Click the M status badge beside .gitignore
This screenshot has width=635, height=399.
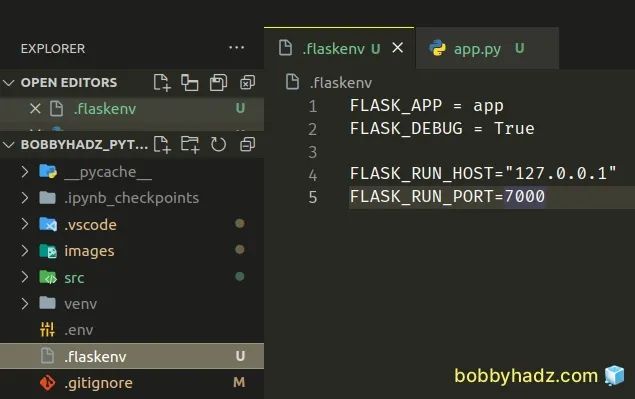[239, 382]
